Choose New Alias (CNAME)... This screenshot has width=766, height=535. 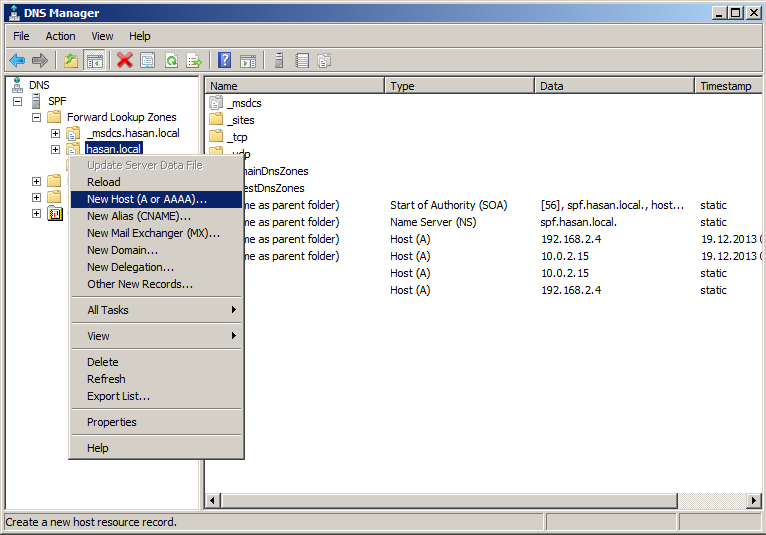[x=156, y=216]
